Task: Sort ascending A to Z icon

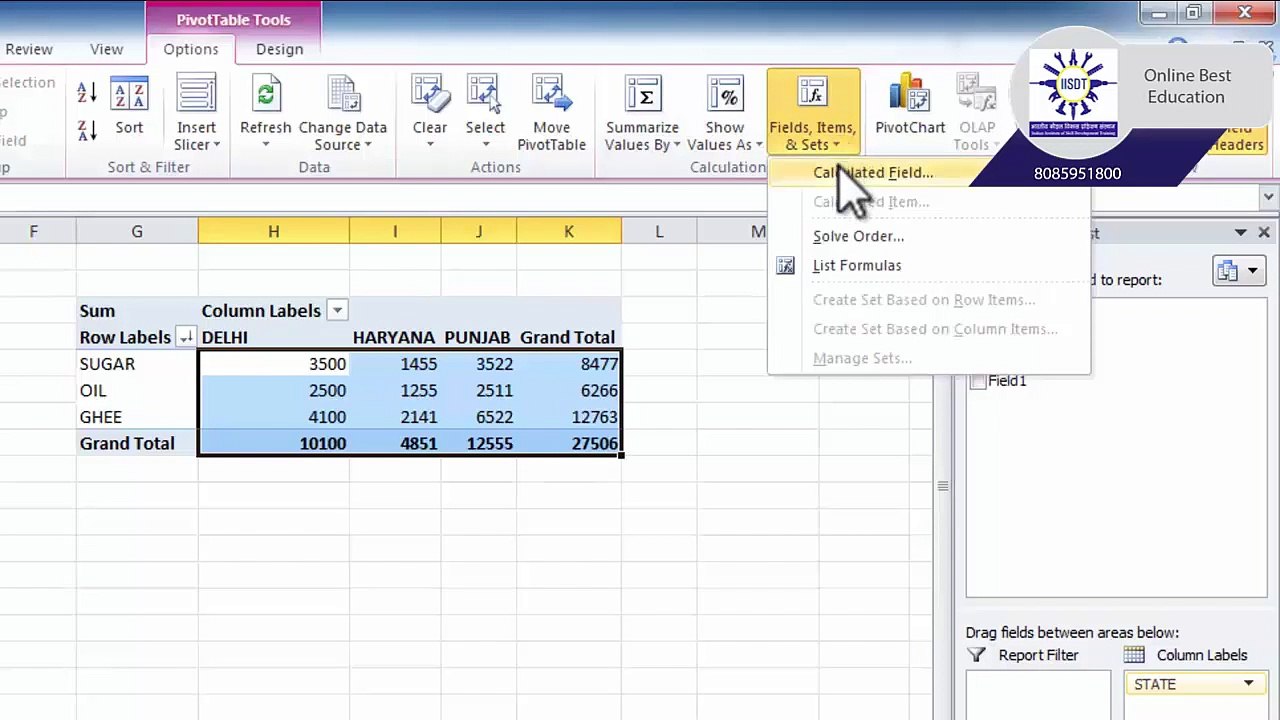Action: point(87,93)
